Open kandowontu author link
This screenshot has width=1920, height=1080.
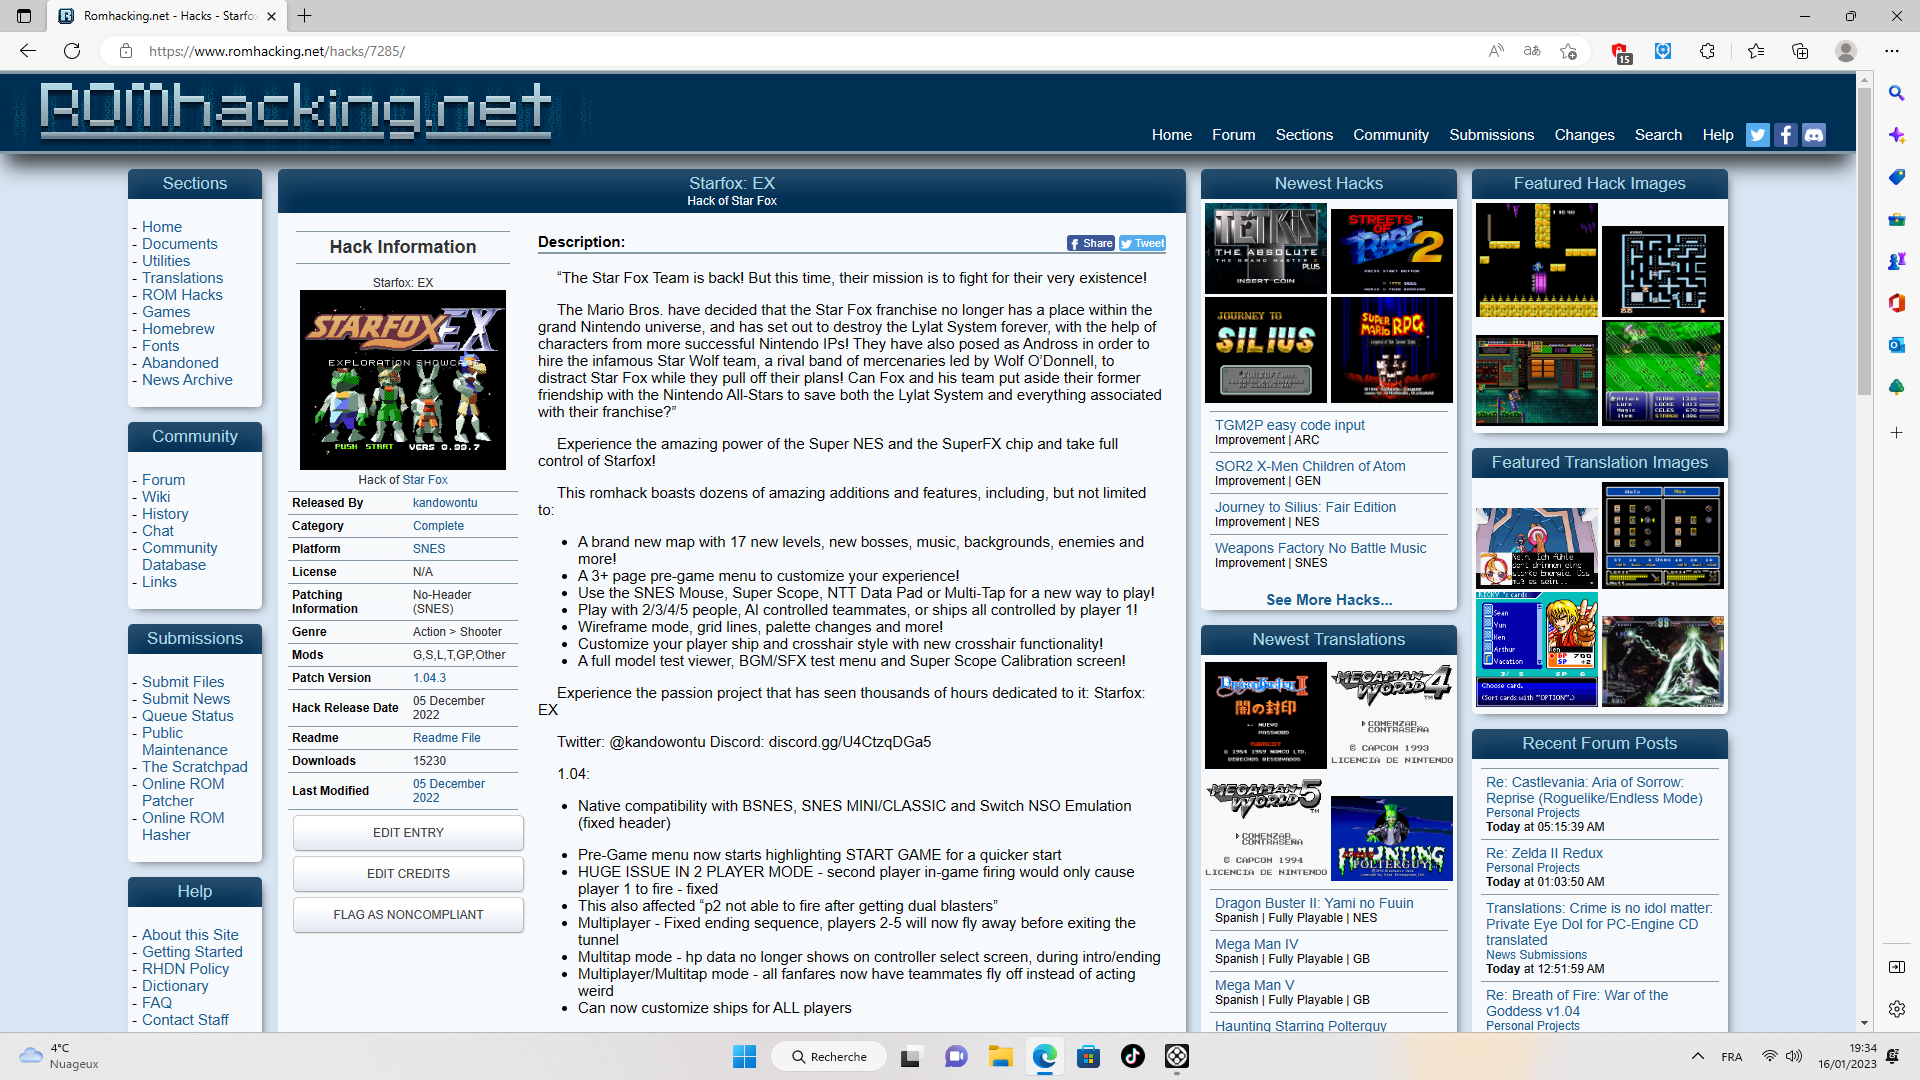coord(445,503)
